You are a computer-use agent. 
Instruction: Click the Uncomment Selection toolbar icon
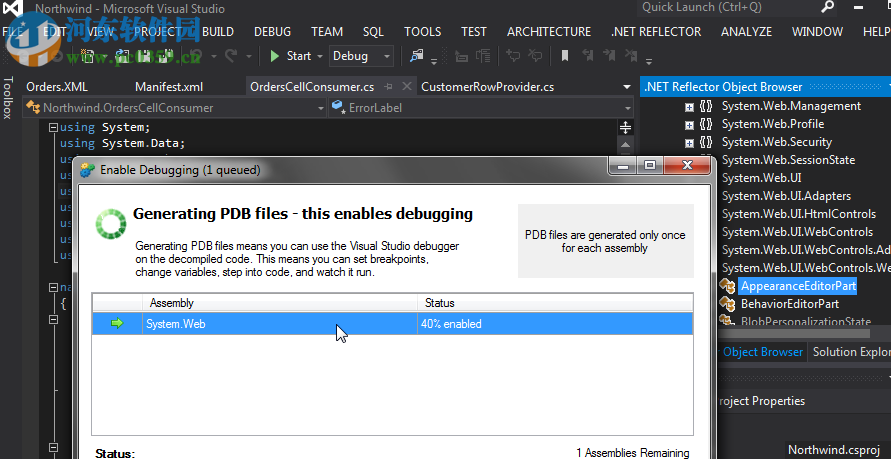point(535,56)
